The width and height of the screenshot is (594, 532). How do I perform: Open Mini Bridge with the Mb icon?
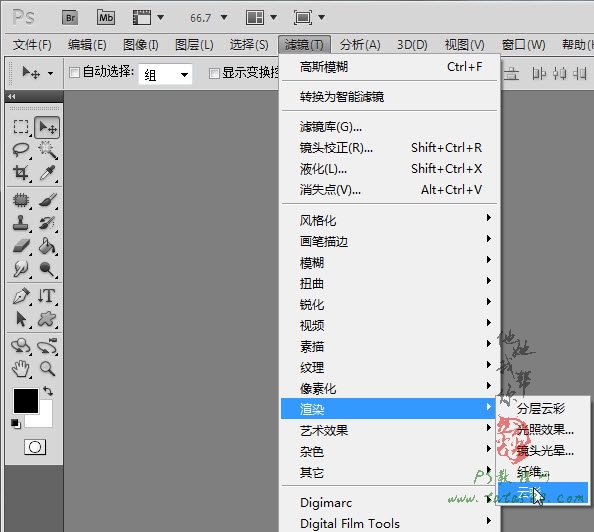106,17
